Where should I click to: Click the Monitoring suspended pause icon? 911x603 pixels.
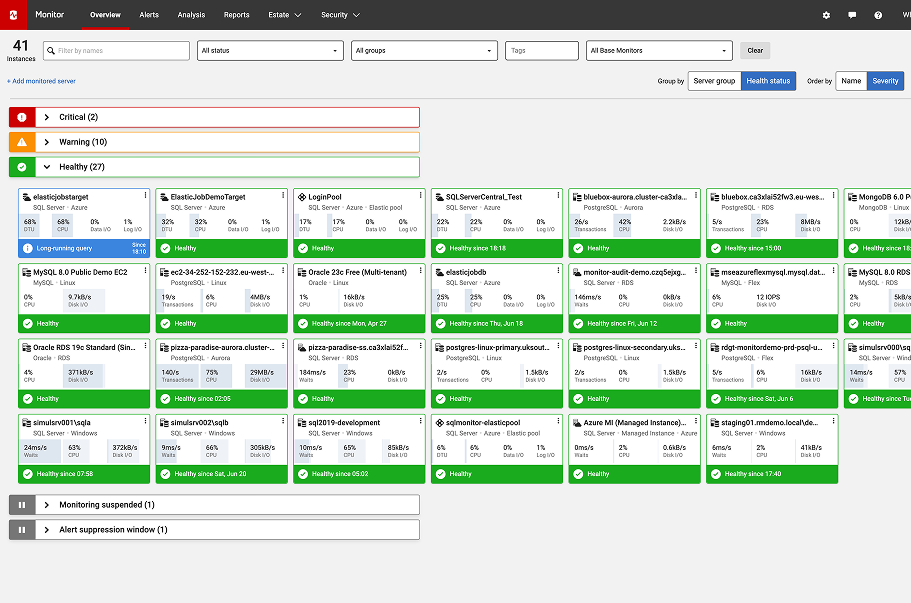pos(22,505)
